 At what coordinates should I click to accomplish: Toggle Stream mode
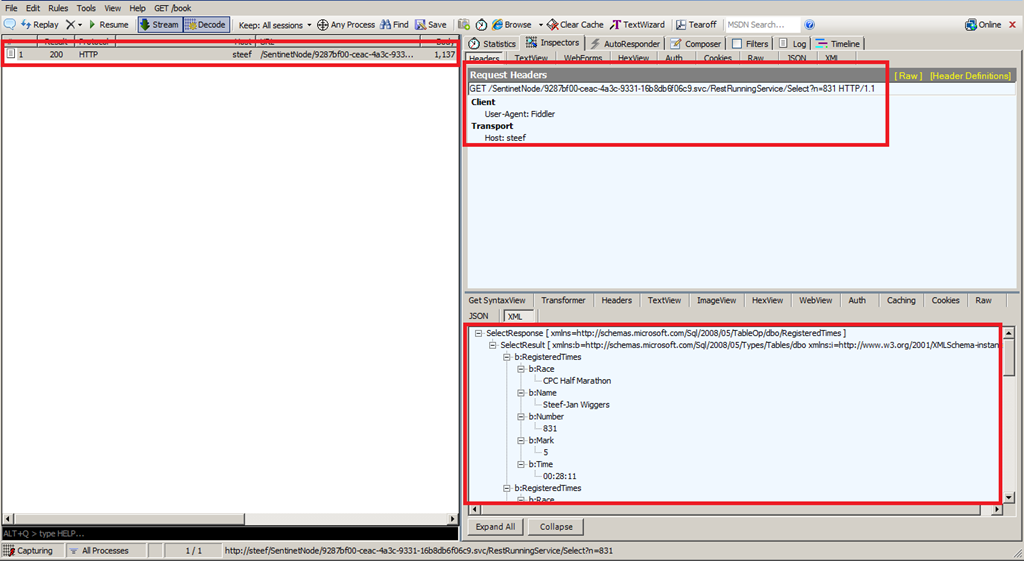click(159, 24)
